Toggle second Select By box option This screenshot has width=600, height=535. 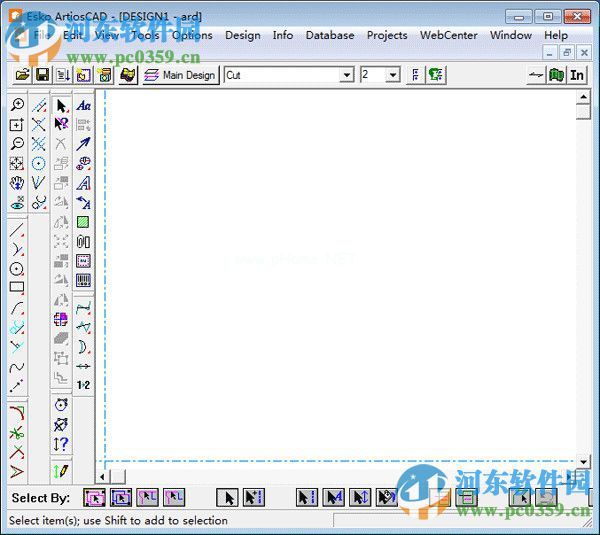click(x=121, y=498)
